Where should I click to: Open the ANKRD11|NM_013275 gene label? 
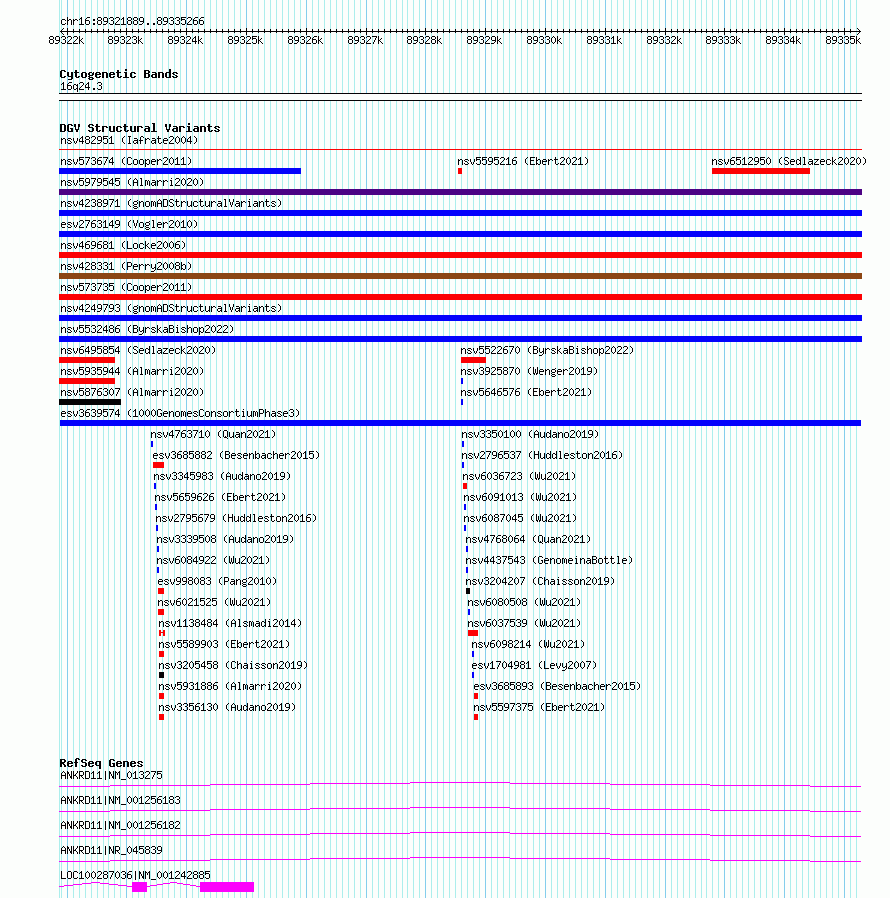click(x=111, y=775)
